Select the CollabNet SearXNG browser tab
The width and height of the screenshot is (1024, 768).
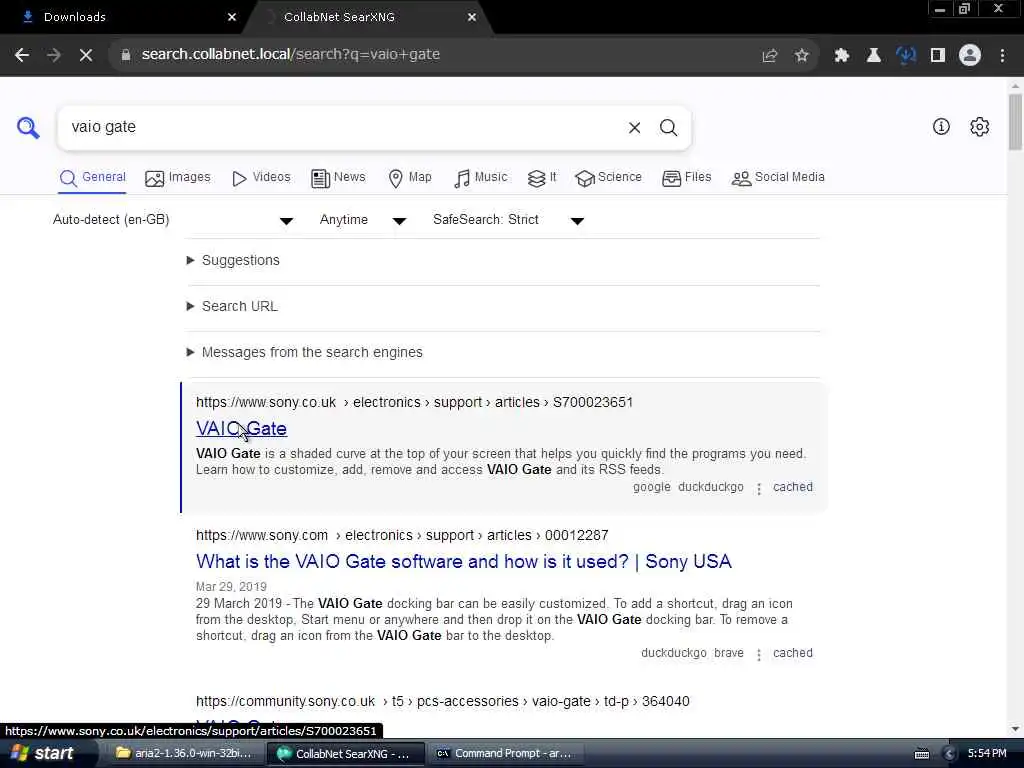[369, 18]
